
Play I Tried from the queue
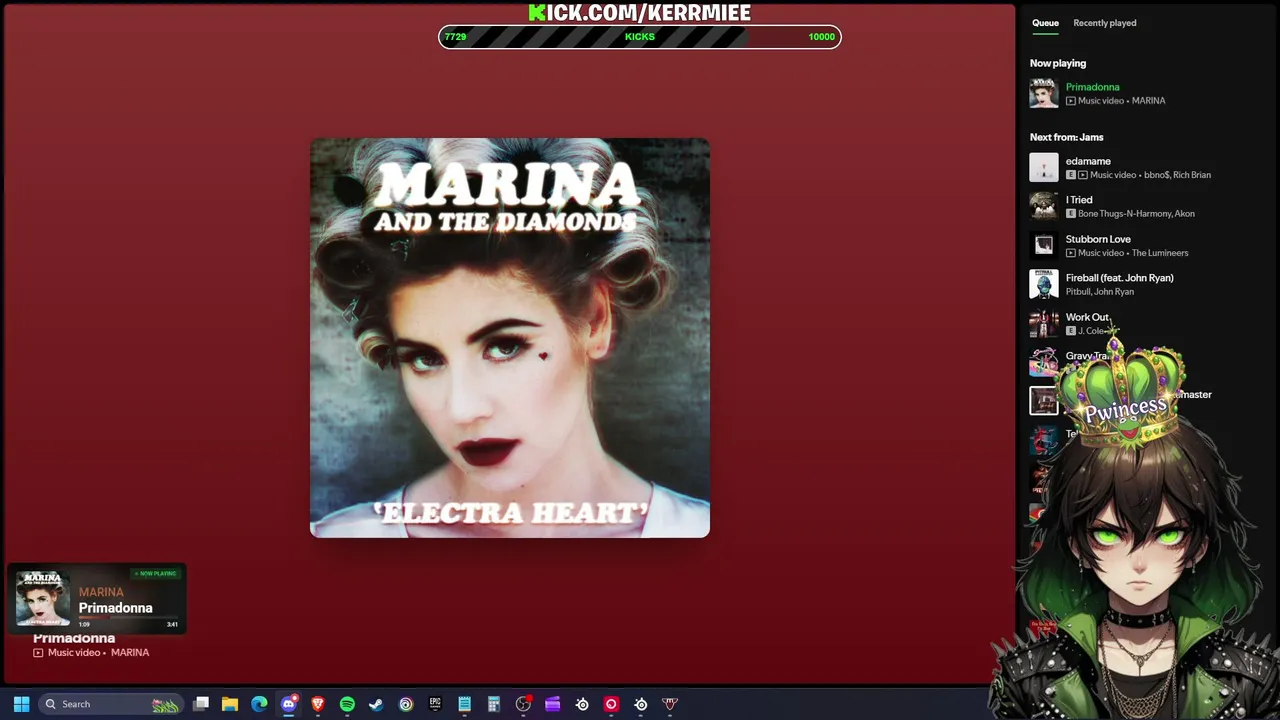coord(1079,200)
